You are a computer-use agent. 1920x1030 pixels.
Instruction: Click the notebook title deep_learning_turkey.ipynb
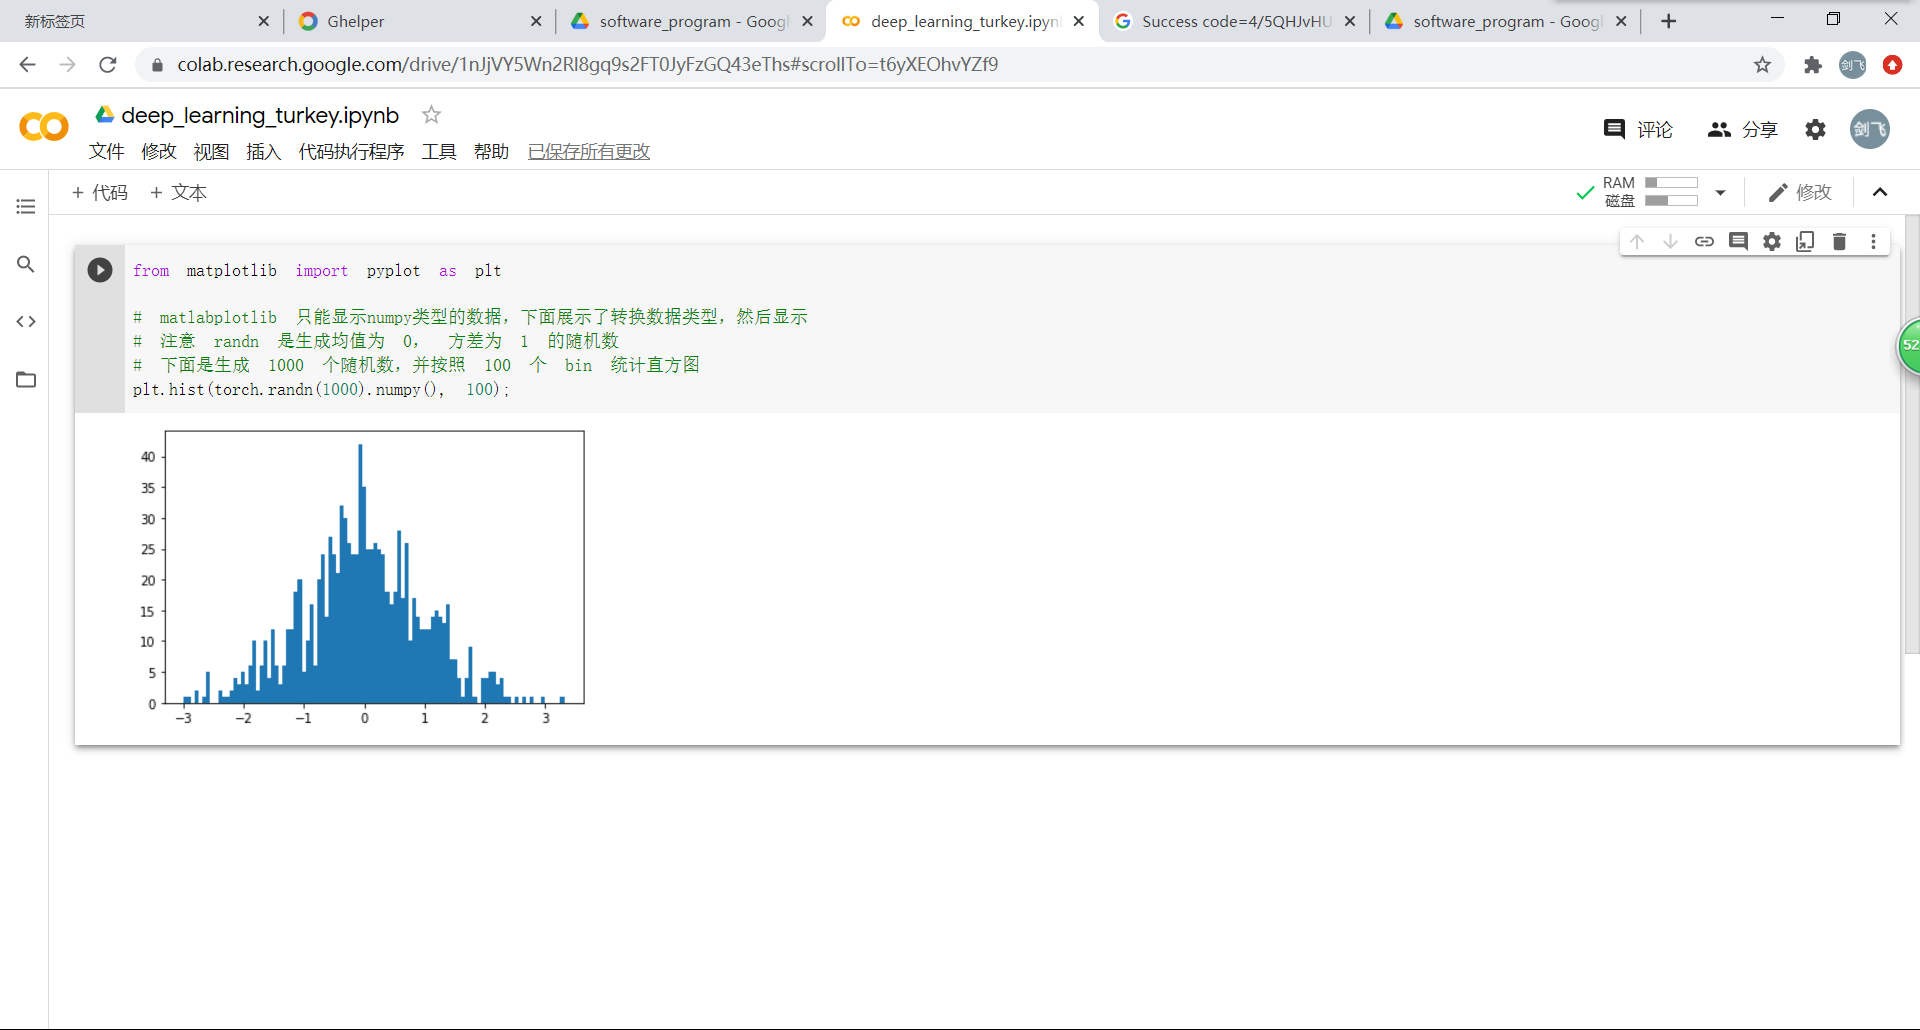(x=260, y=115)
